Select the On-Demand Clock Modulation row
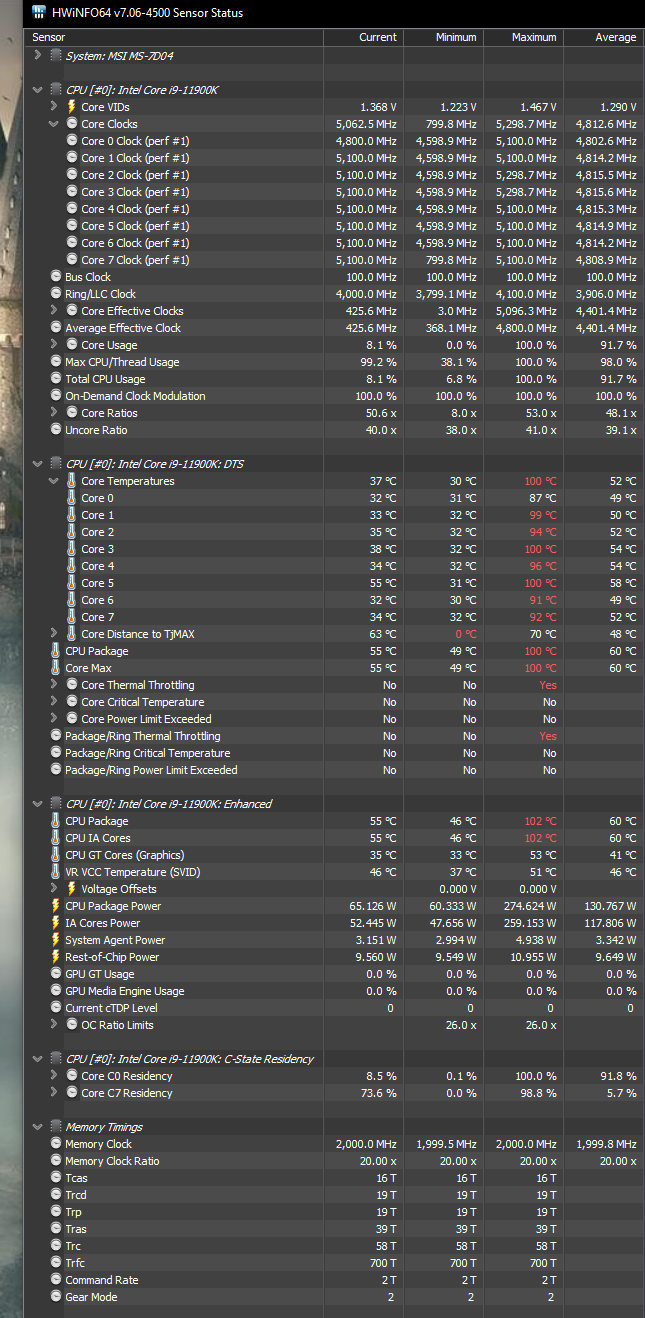The image size is (645, 1318). click(335, 396)
